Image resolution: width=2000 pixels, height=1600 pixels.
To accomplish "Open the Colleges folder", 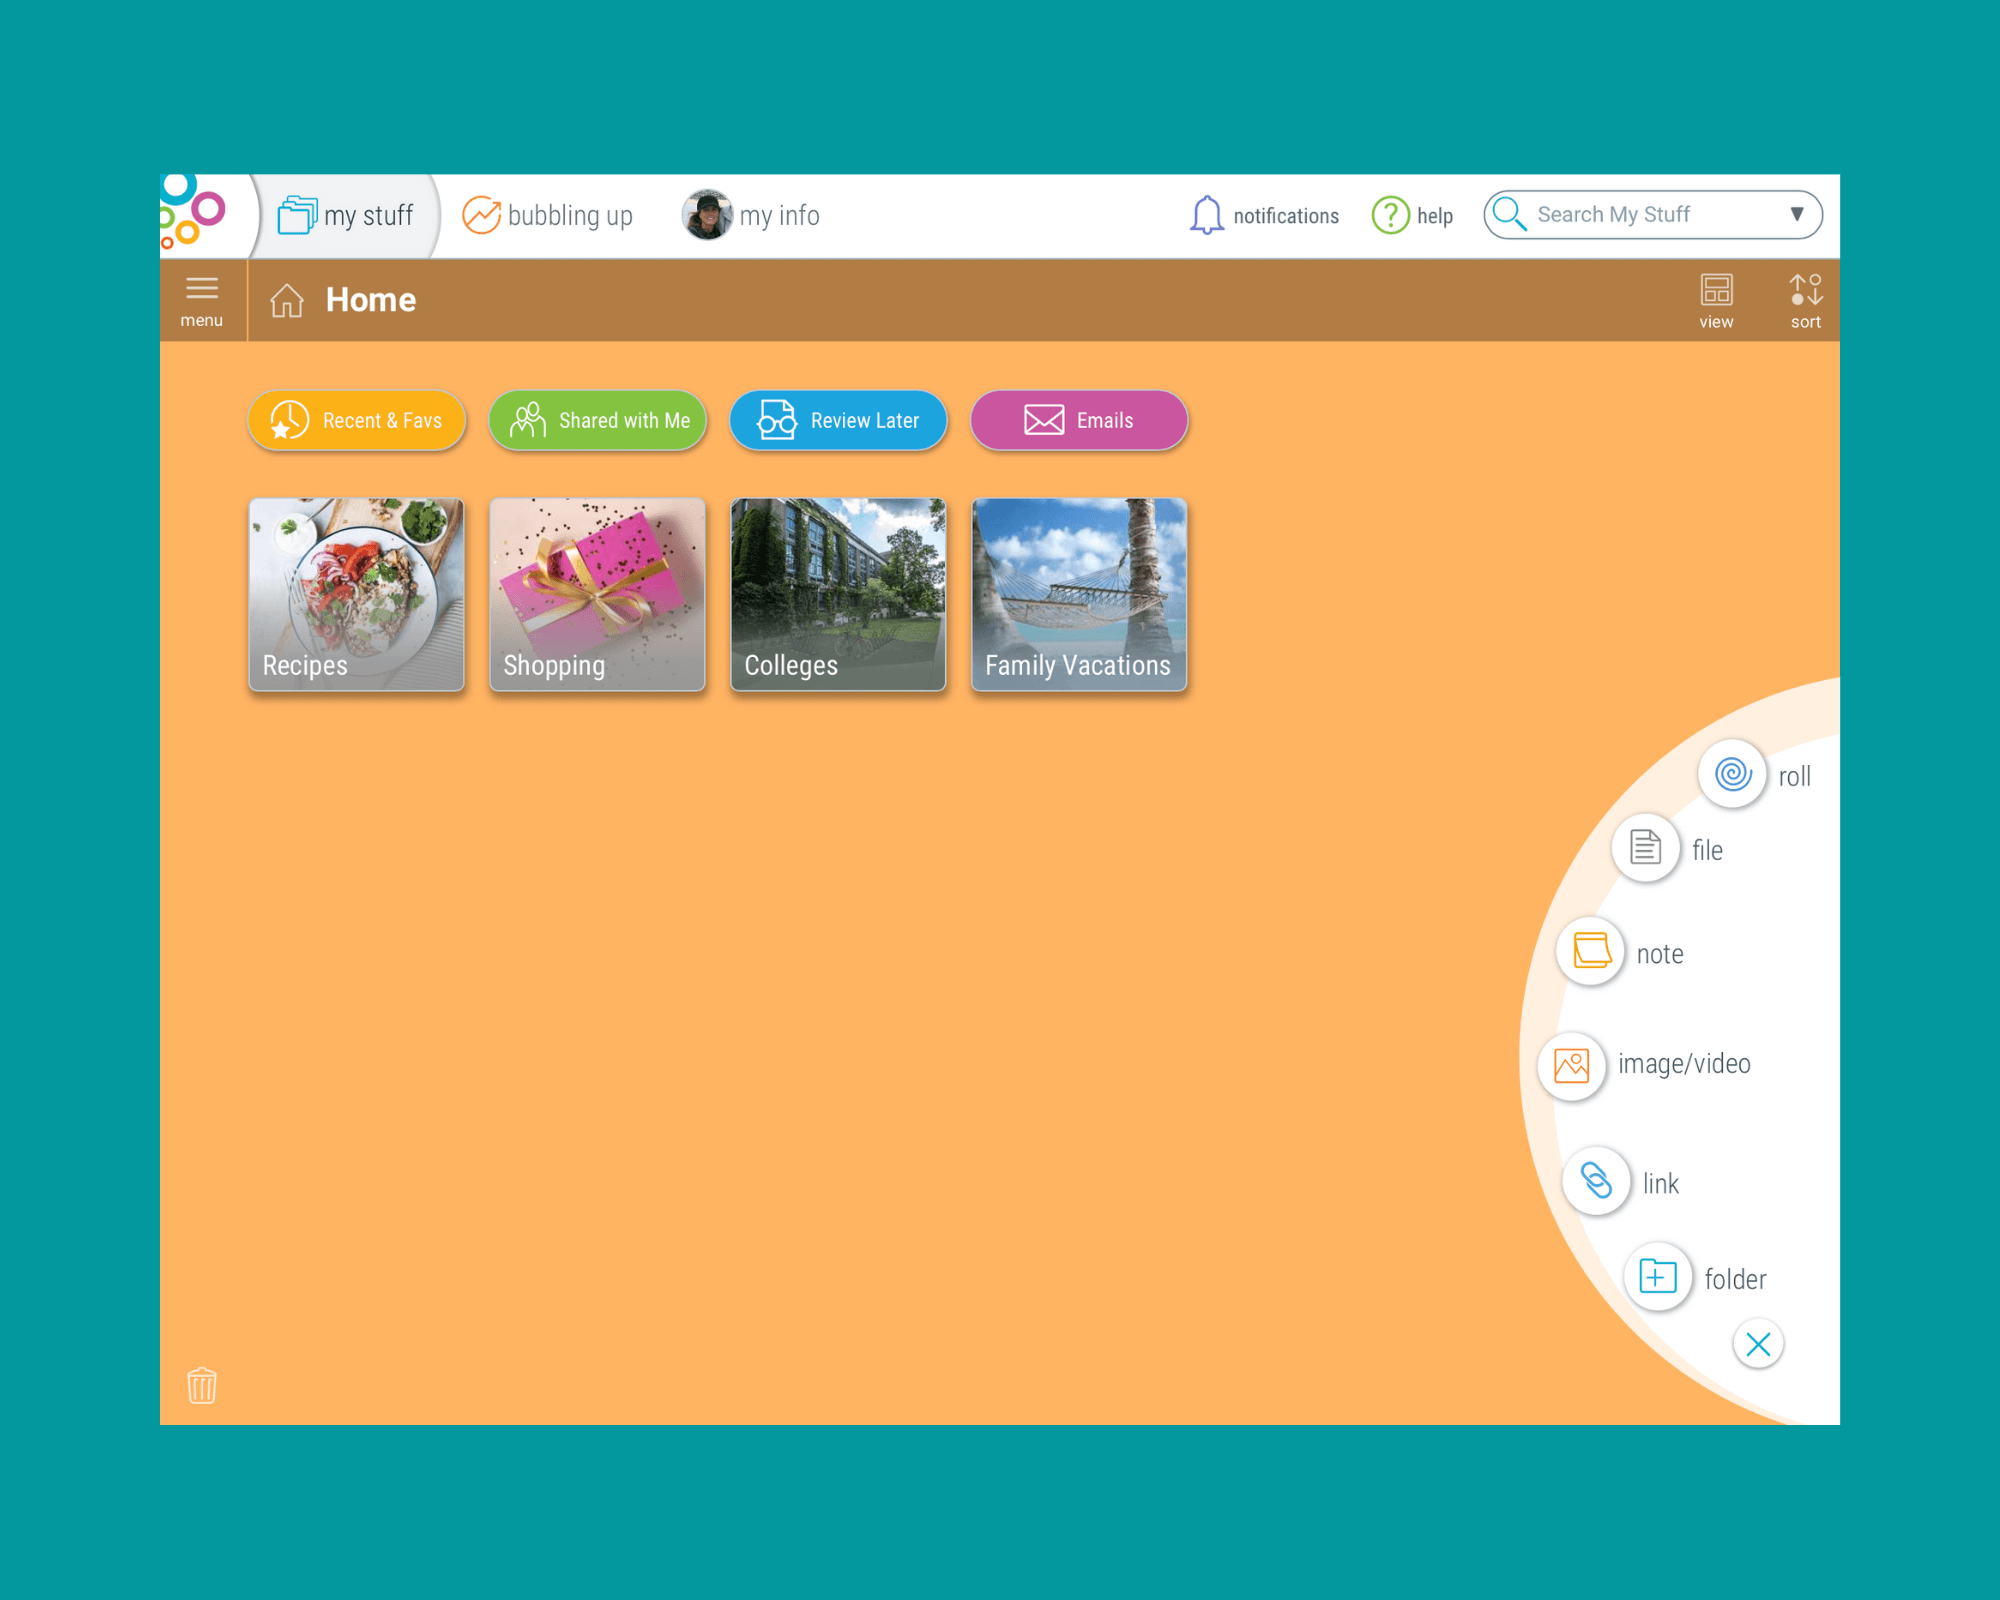I will pos(838,595).
